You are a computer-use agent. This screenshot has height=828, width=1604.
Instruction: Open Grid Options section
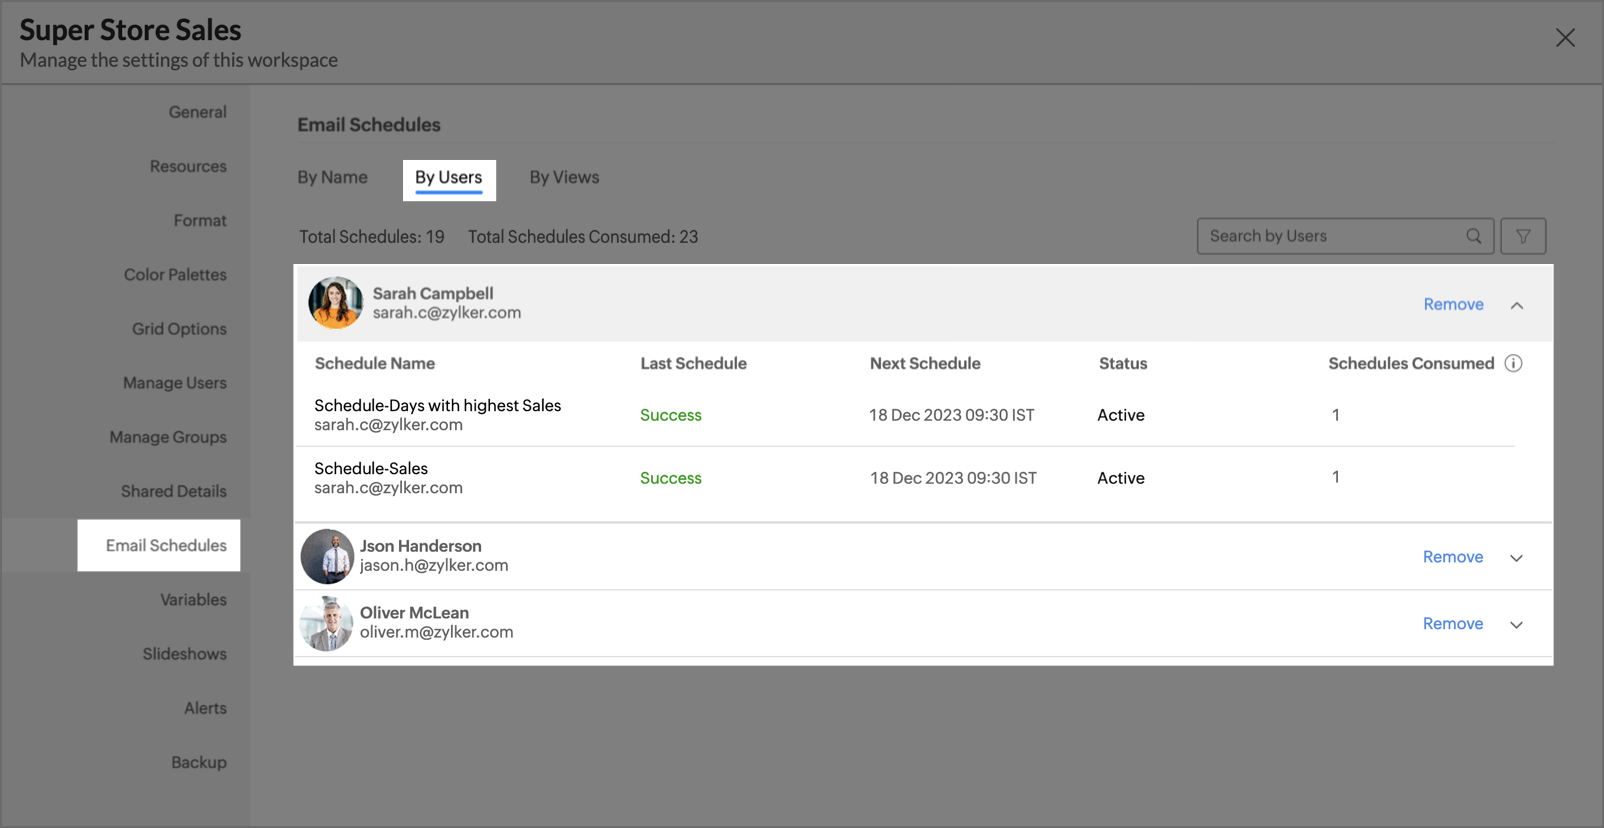point(179,328)
